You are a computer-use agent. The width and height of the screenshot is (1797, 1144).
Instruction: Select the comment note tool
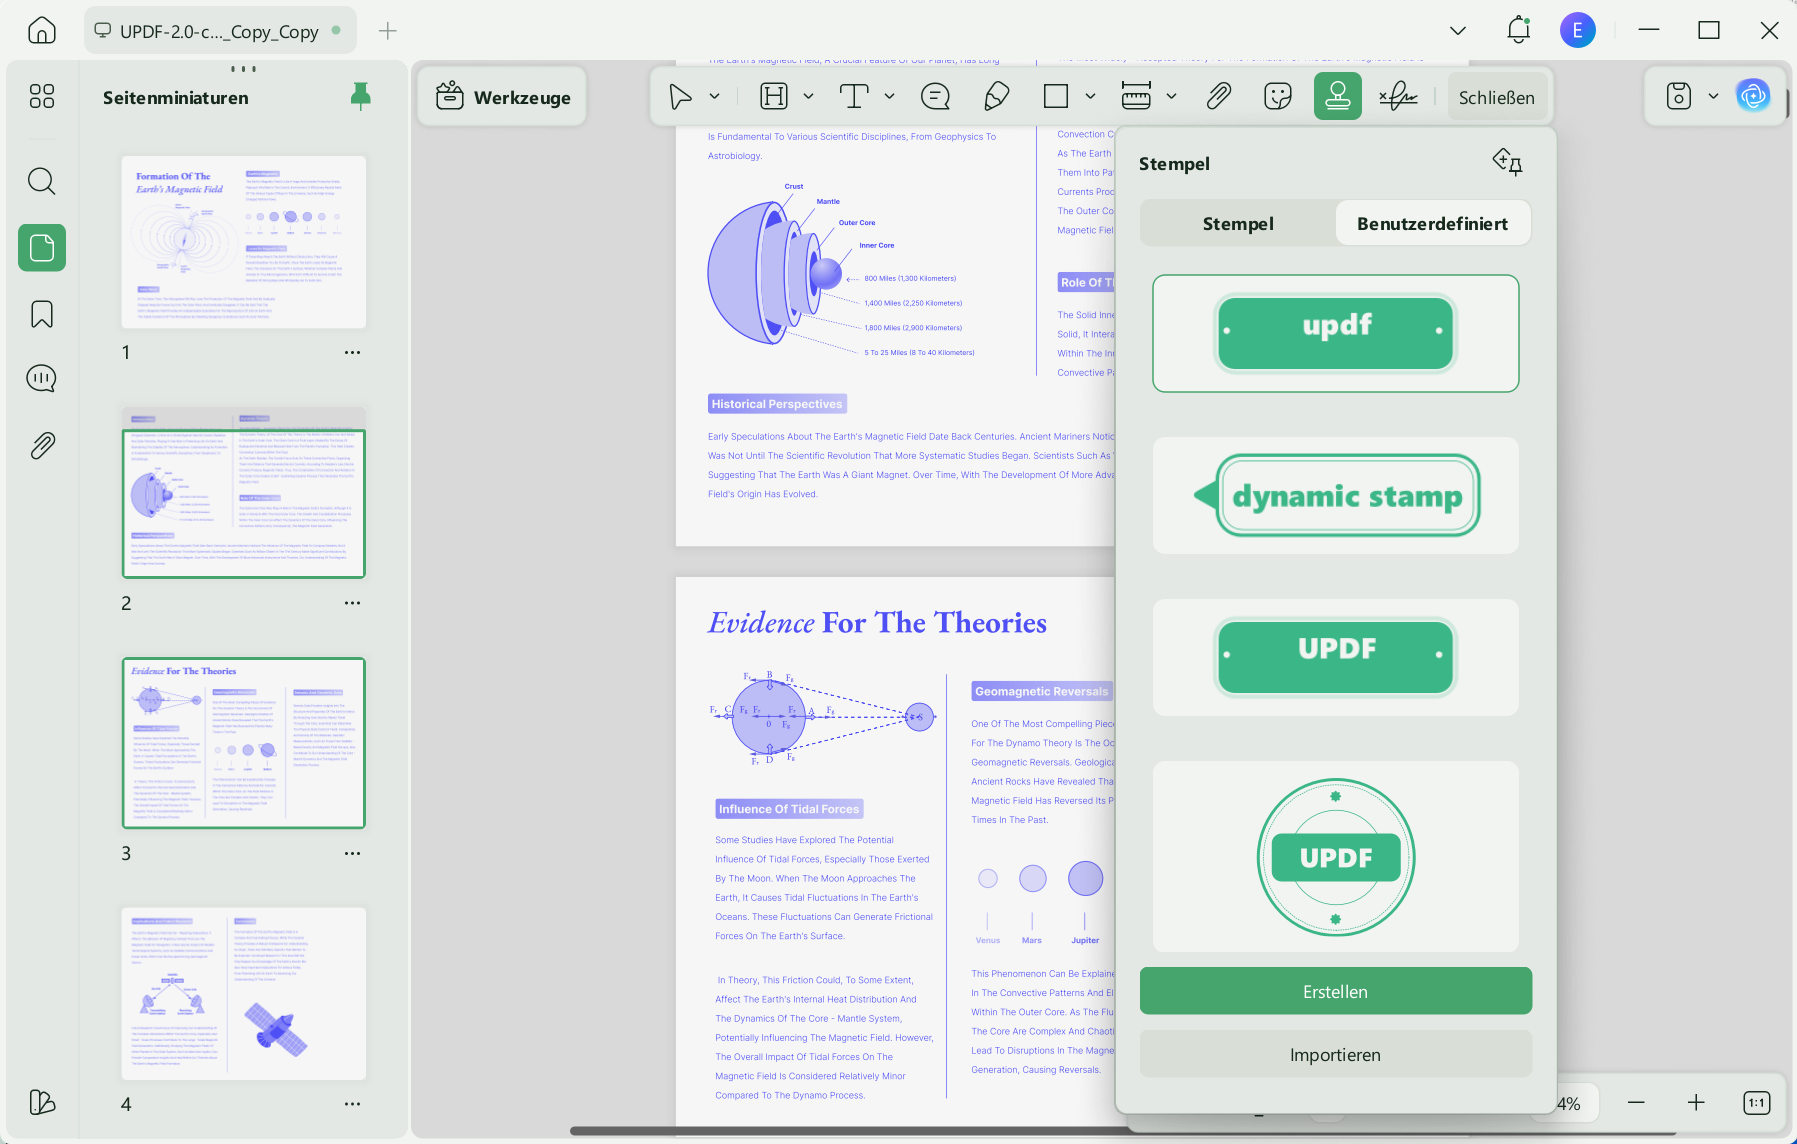pyautogui.click(x=935, y=96)
